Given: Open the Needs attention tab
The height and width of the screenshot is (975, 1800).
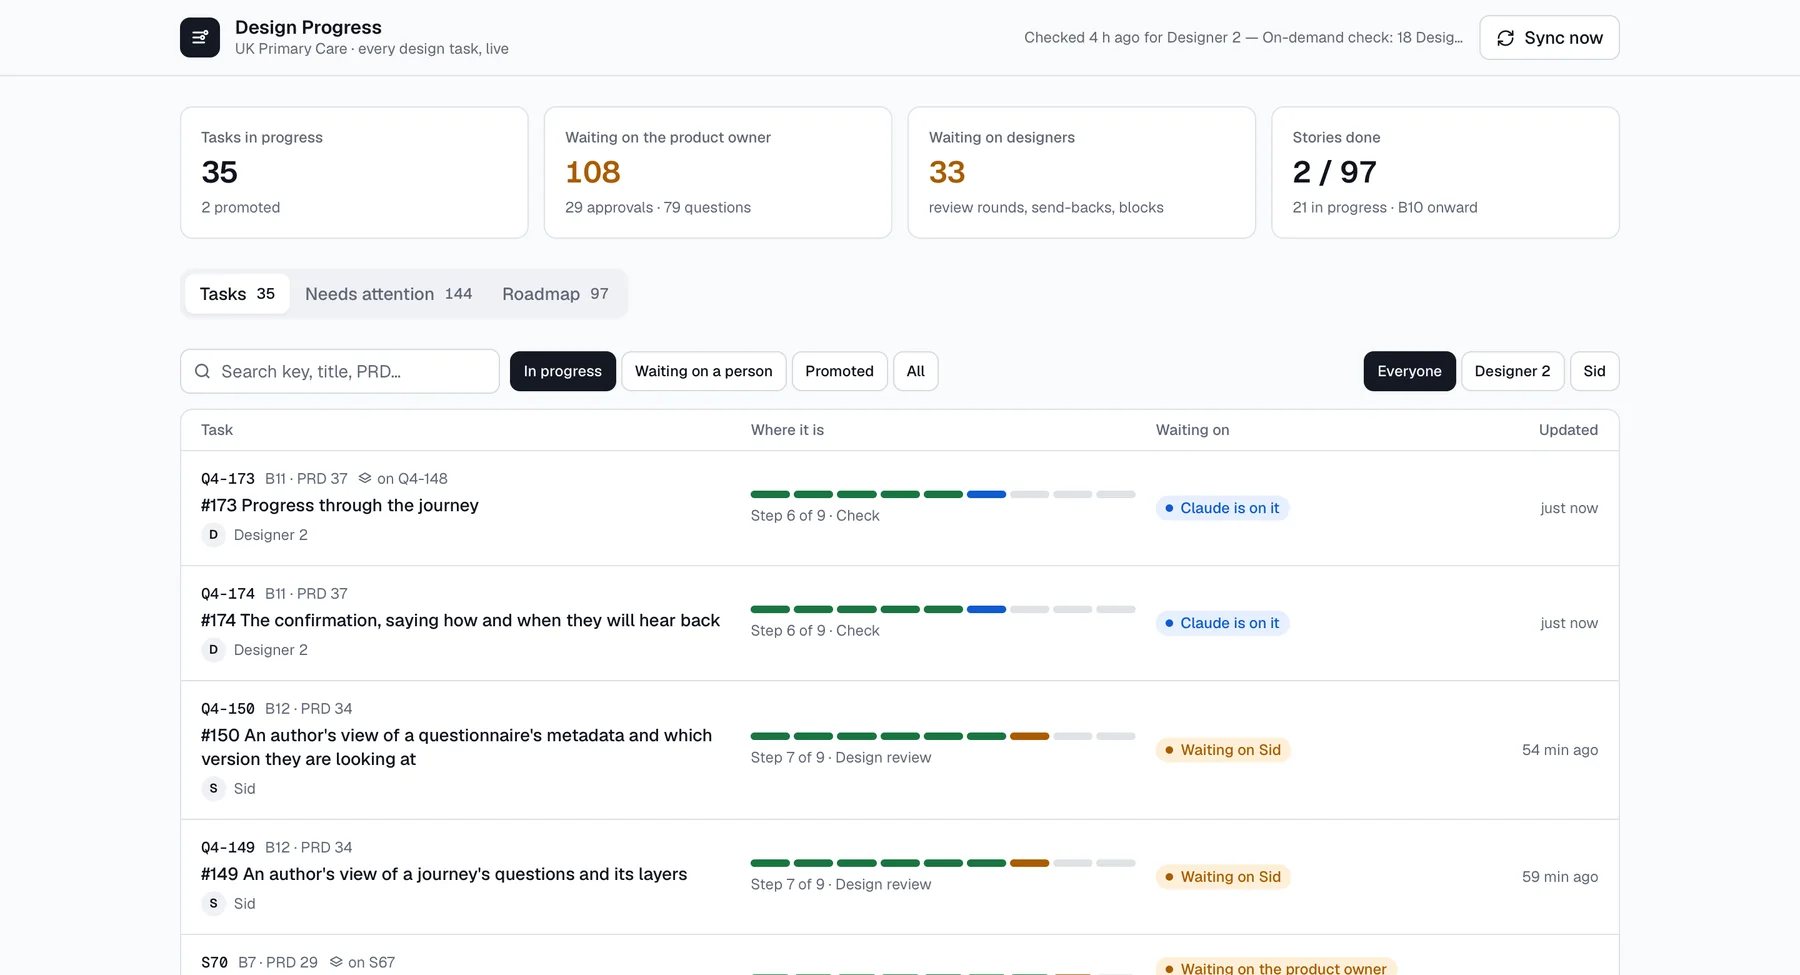Looking at the screenshot, I should point(388,294).
